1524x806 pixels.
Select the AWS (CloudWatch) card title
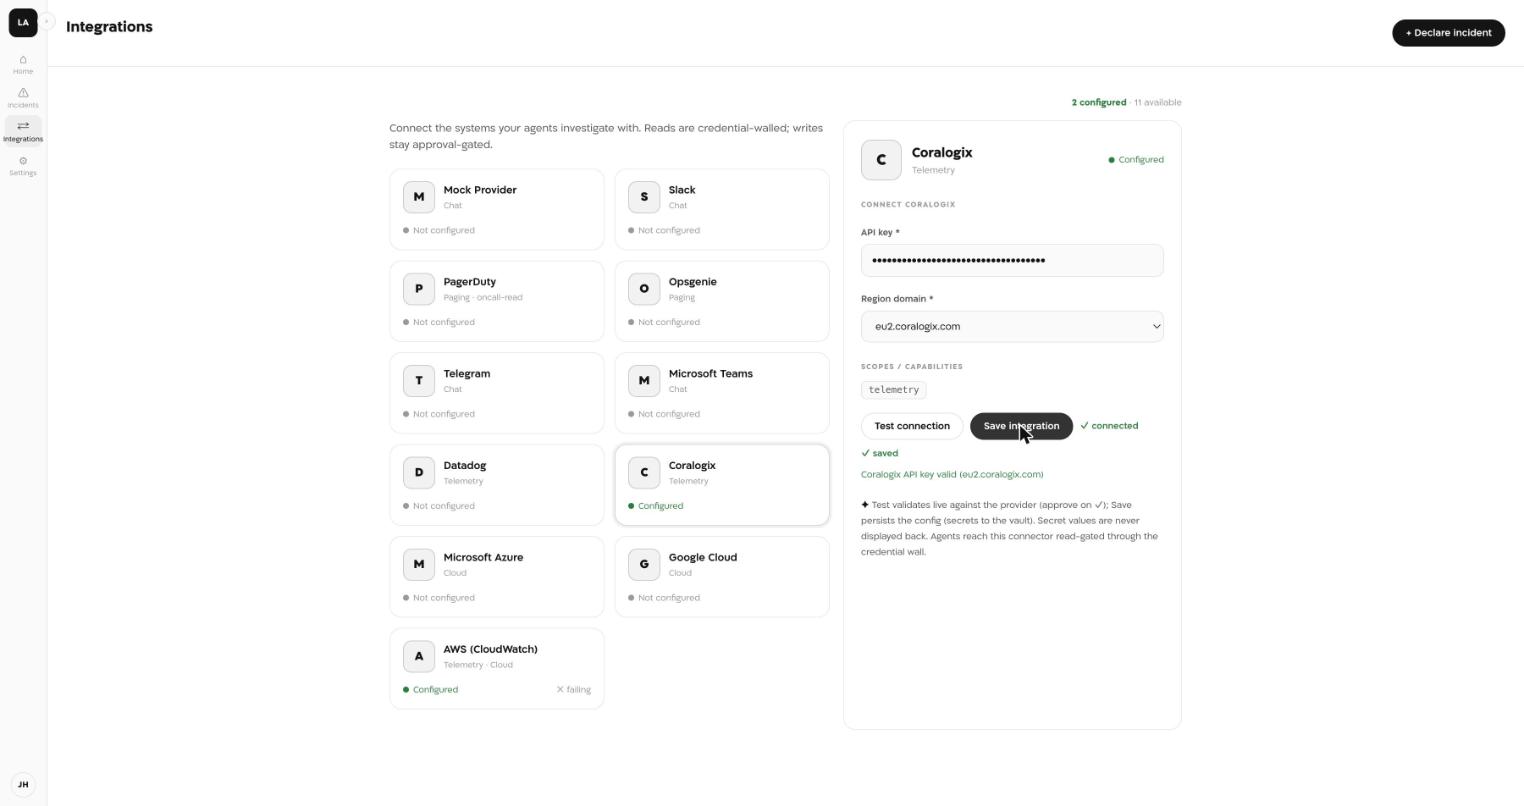click(x=491, y=650)
